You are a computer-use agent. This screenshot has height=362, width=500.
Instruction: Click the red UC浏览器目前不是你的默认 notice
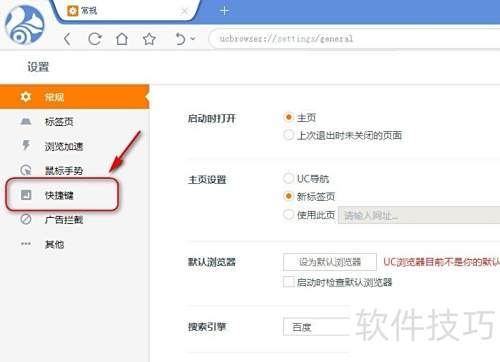[442, 262]
